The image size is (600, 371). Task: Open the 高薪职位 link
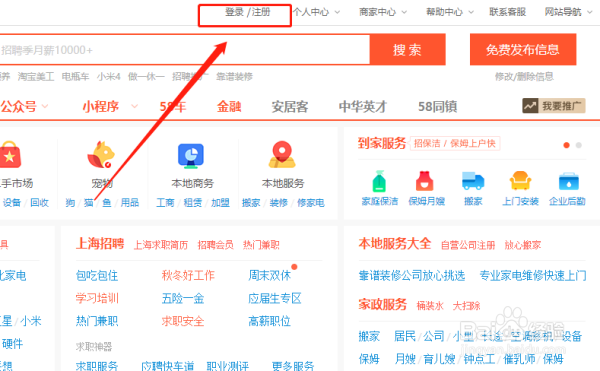click(x=269, y=321)
